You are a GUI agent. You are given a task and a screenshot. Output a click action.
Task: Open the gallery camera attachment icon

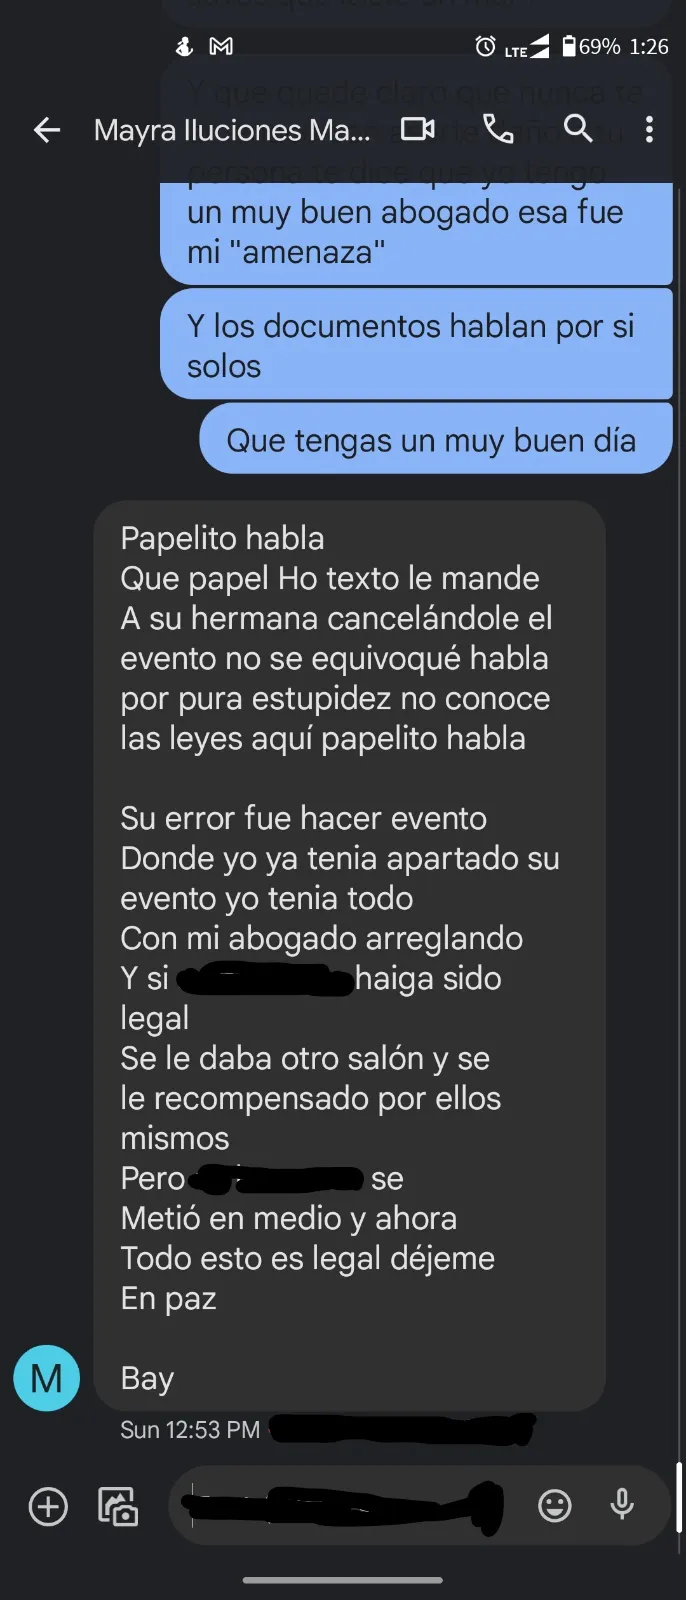point(118,1506)
